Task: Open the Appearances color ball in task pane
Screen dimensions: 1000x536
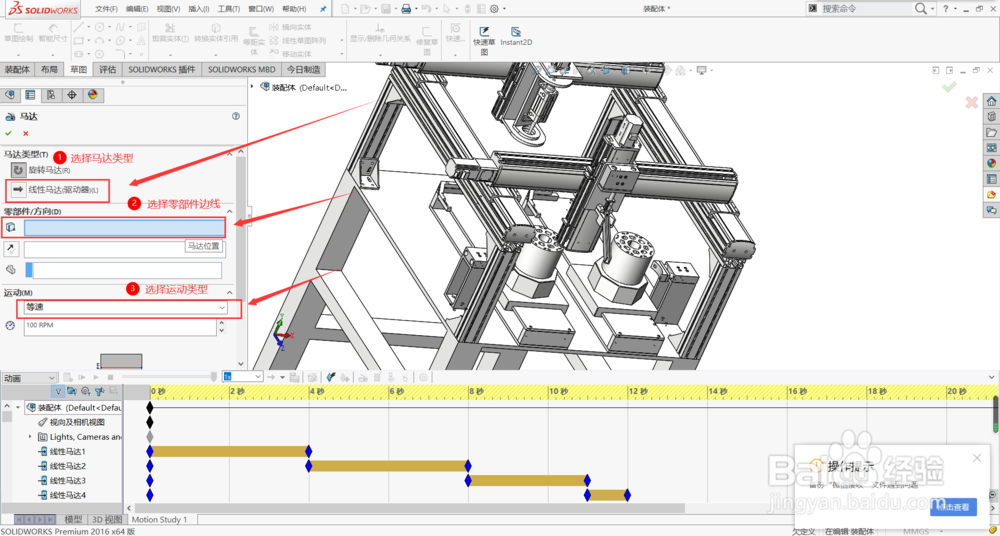Action: click(991, 163)
